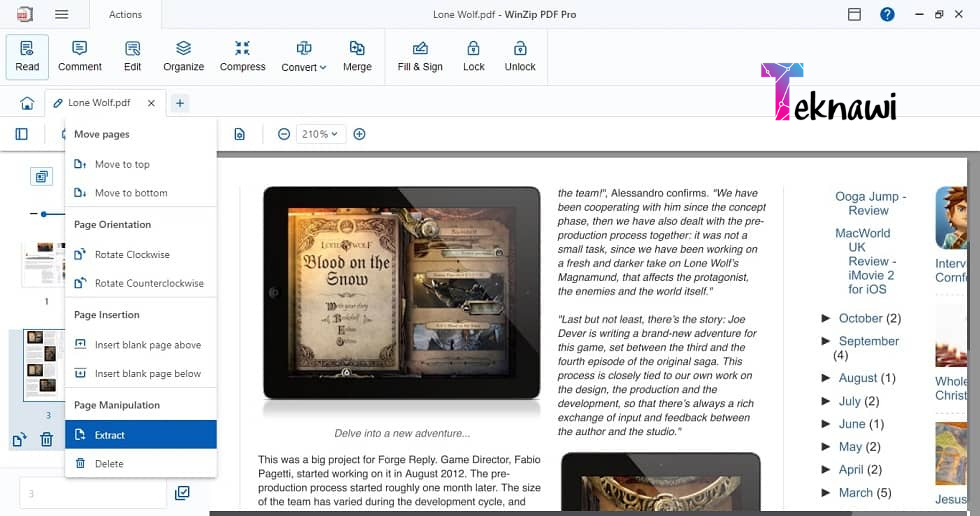Click the page view icon in view toolbar

tap(239, 134)
